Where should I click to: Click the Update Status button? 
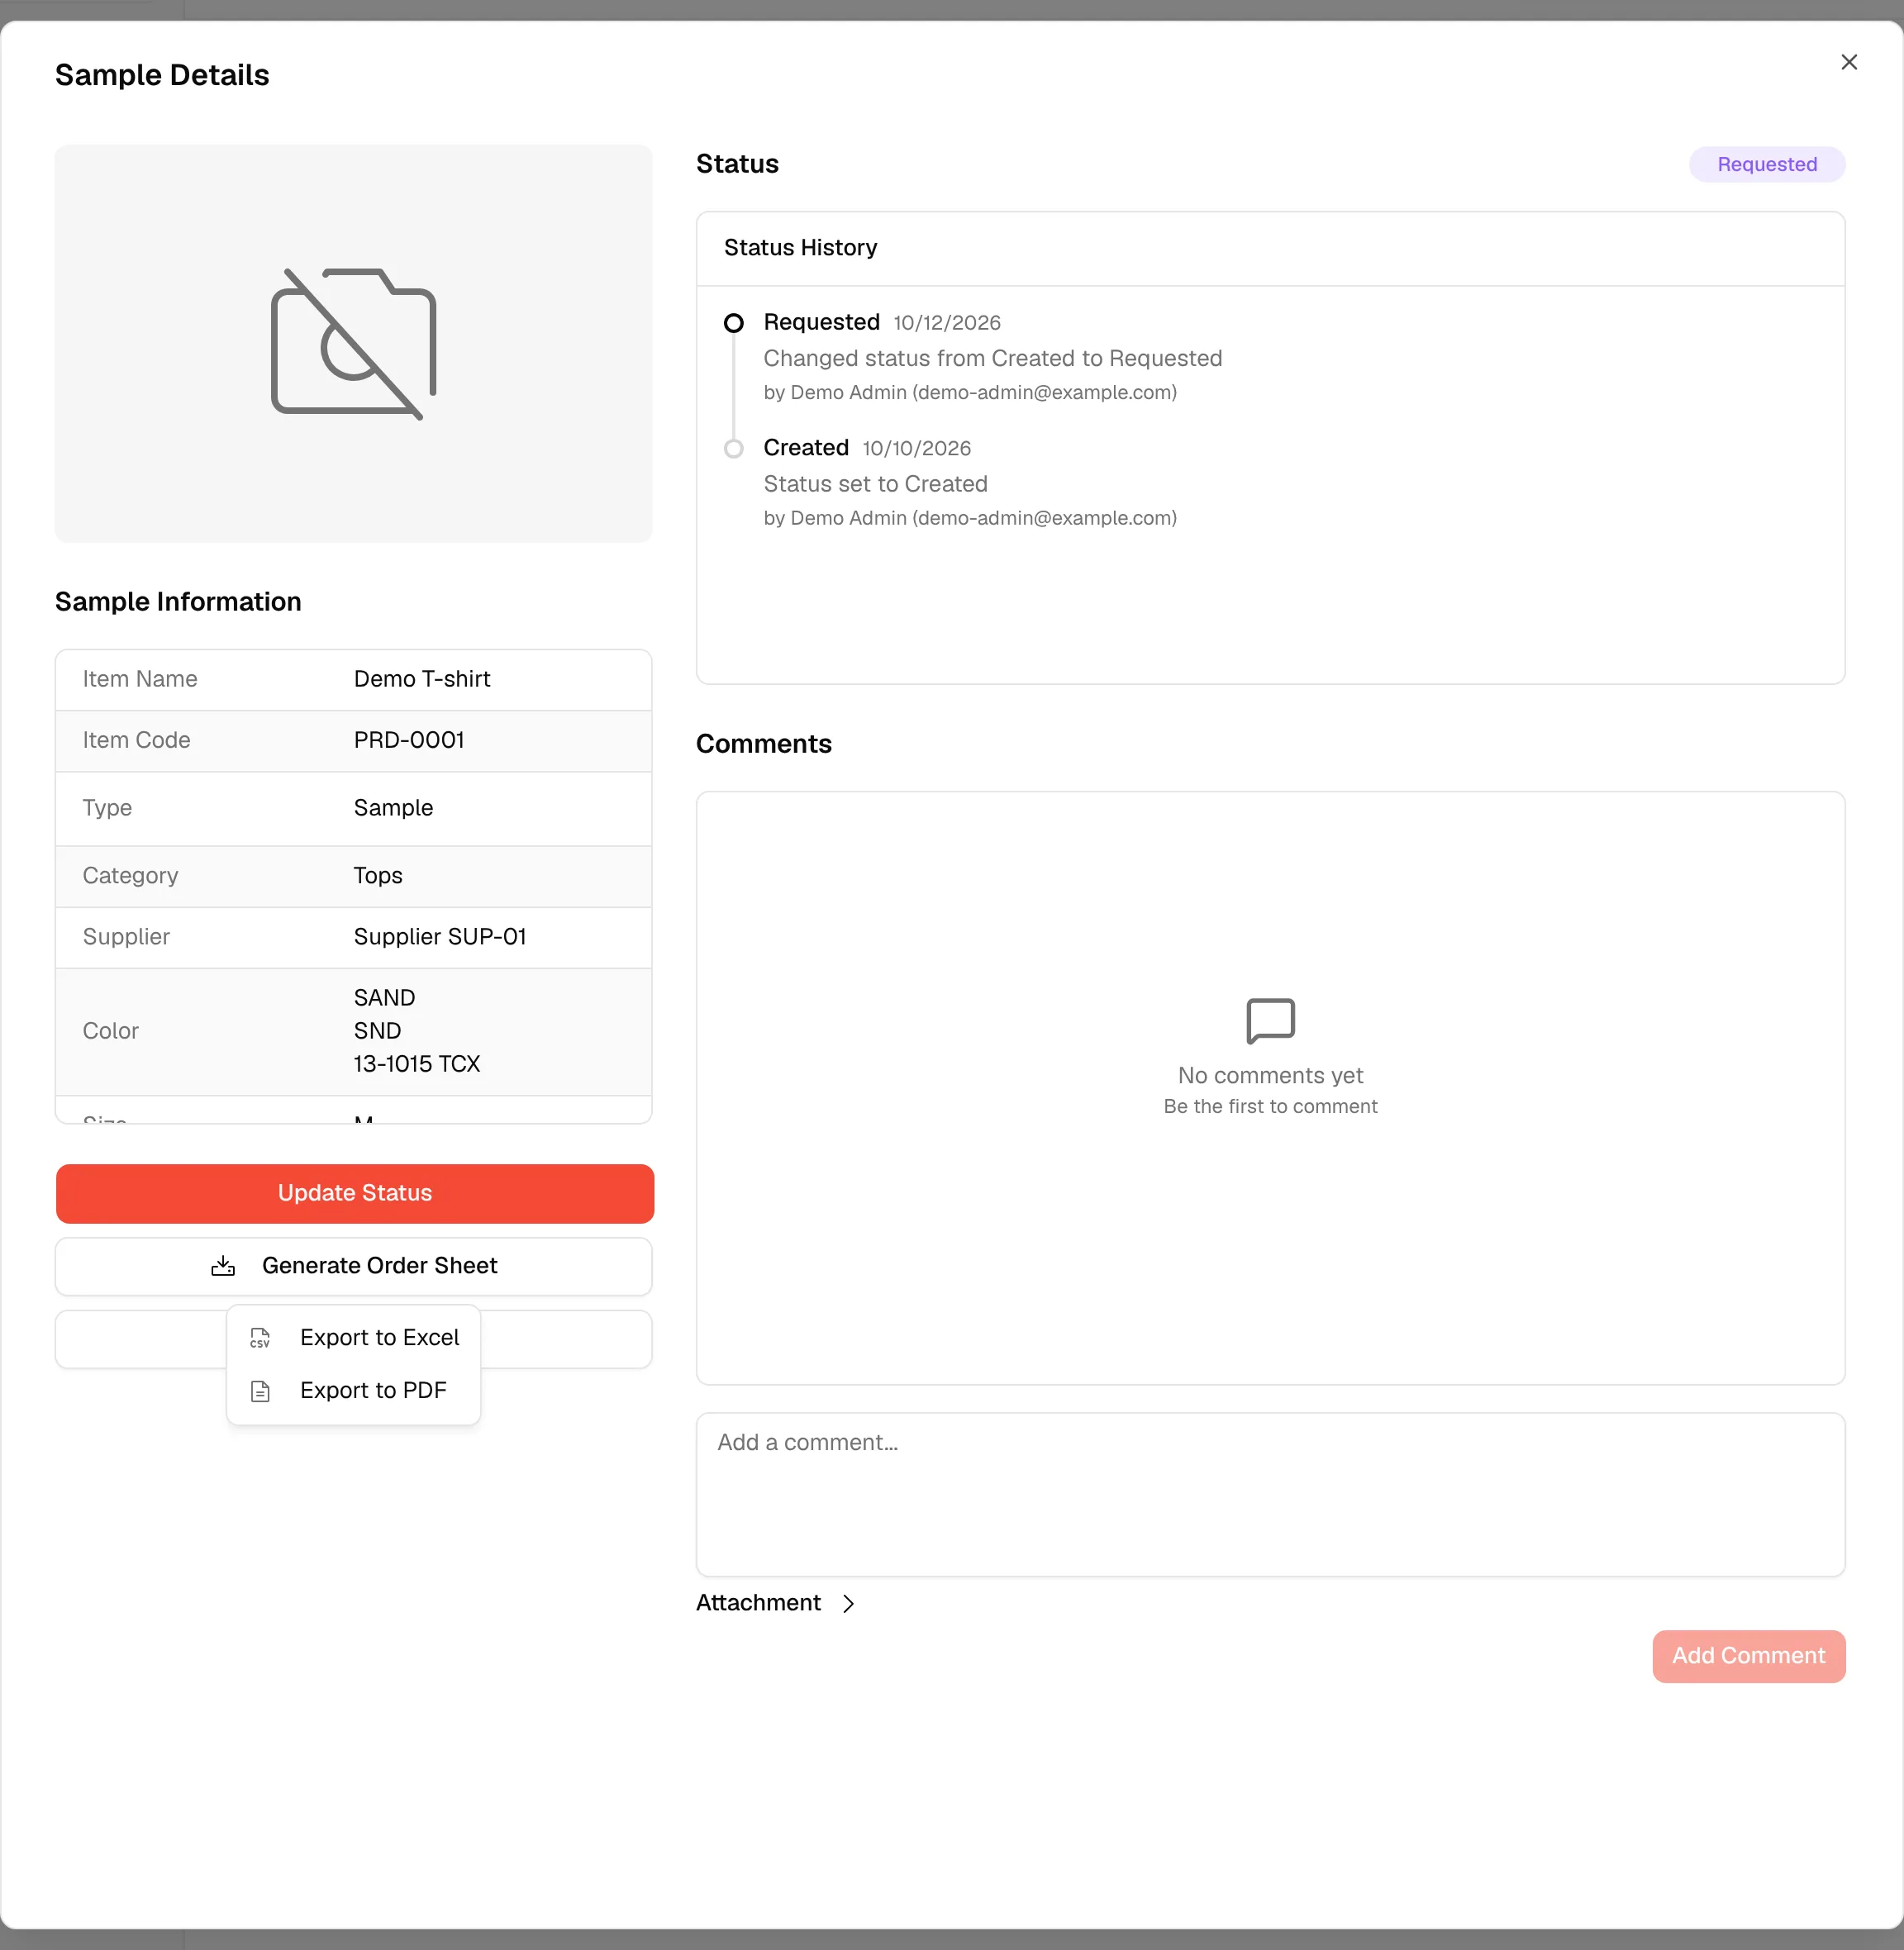(355, 1193)
